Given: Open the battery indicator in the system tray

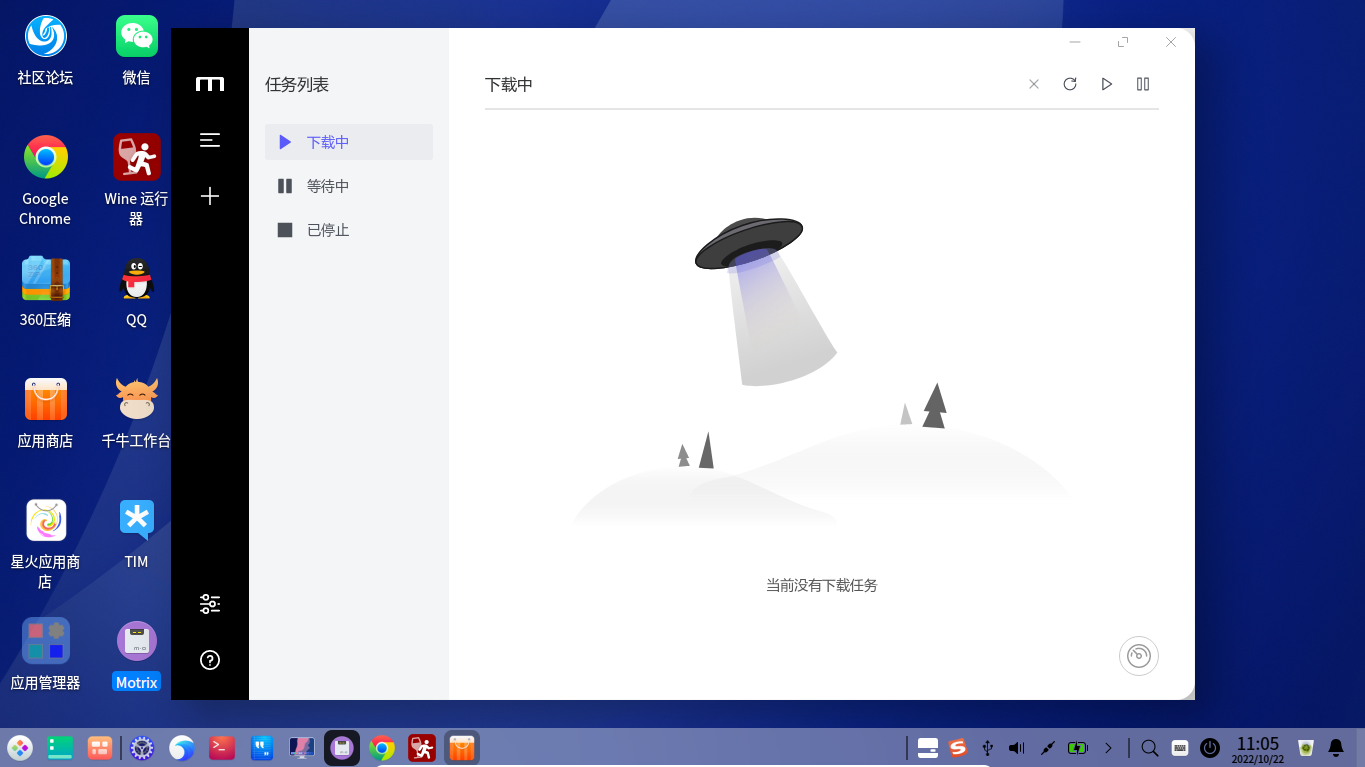Looking at the screenshot, I should tap(1078, 747).
